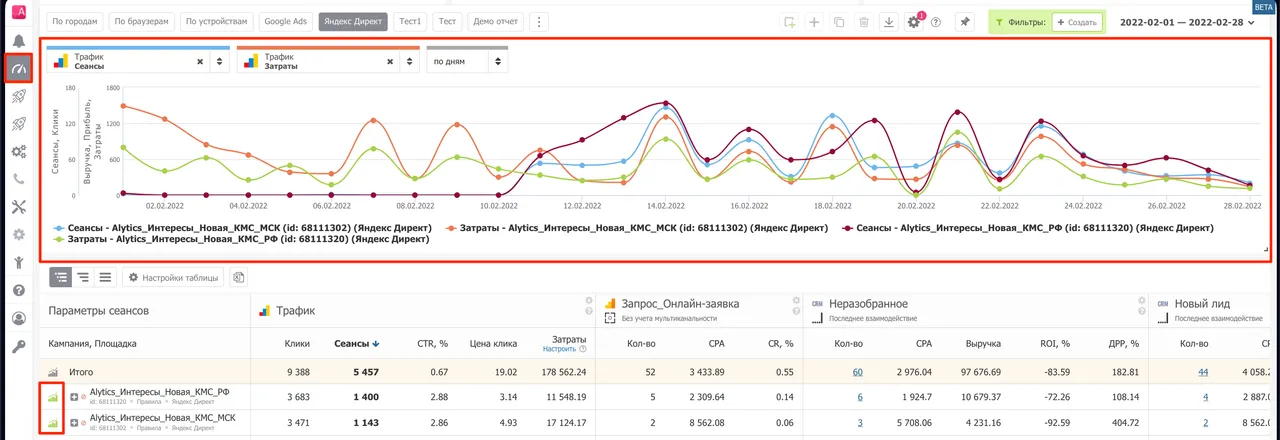Viewport: 1280px width, 440px height.
Task: Sort by Сеансы column header
Action: 356,344
